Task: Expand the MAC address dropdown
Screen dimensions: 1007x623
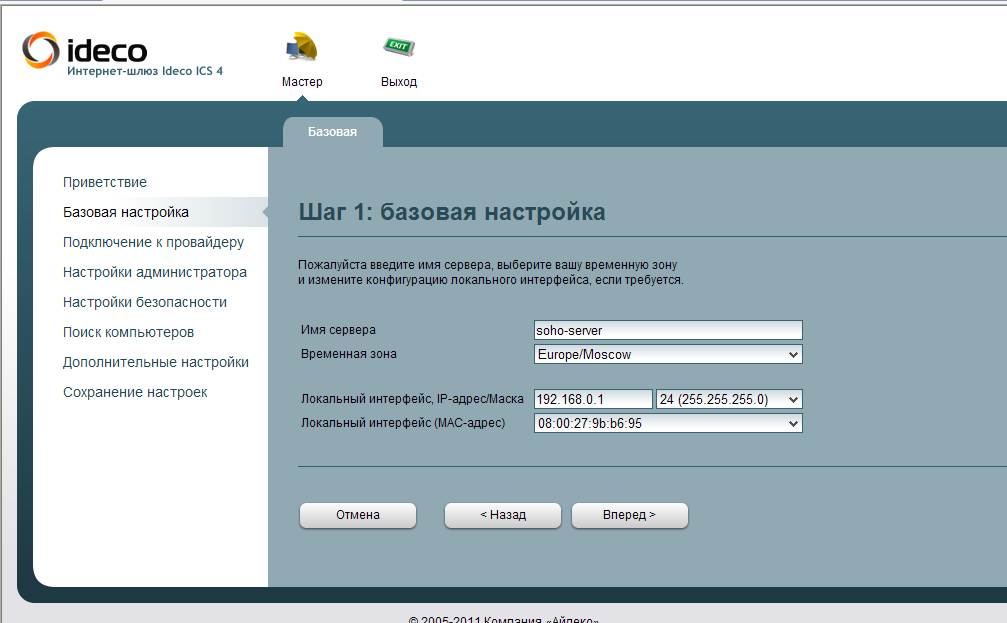Action: coord(668,423)
